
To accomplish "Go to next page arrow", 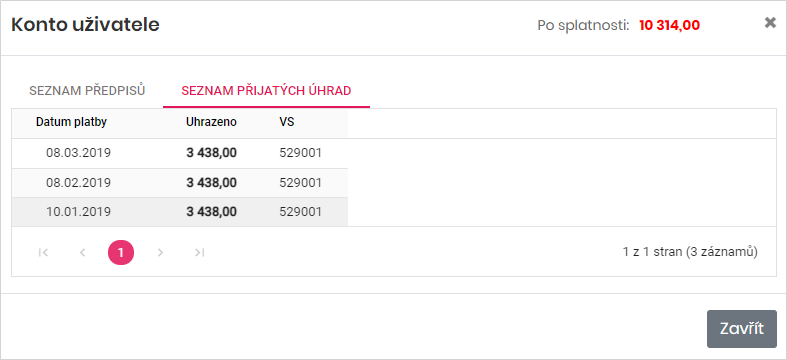I will point(160,253).
